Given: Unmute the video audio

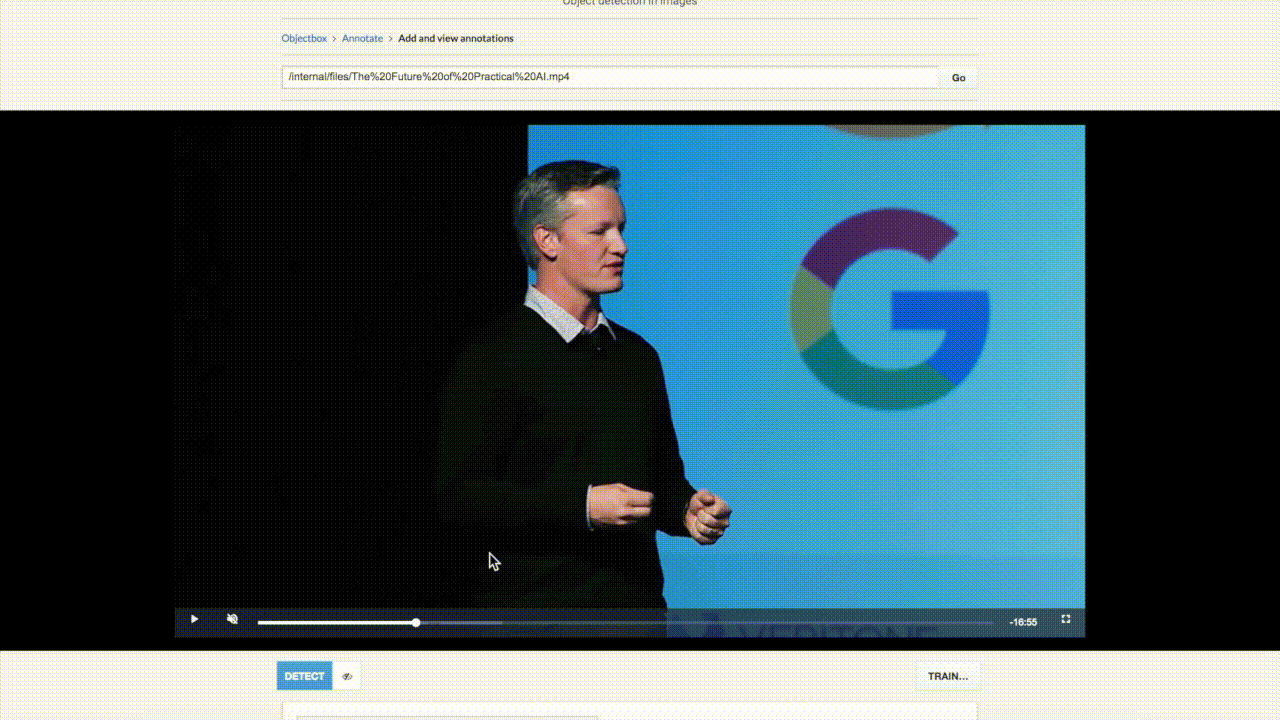Looking at the screenshot, I should point(232,620).
